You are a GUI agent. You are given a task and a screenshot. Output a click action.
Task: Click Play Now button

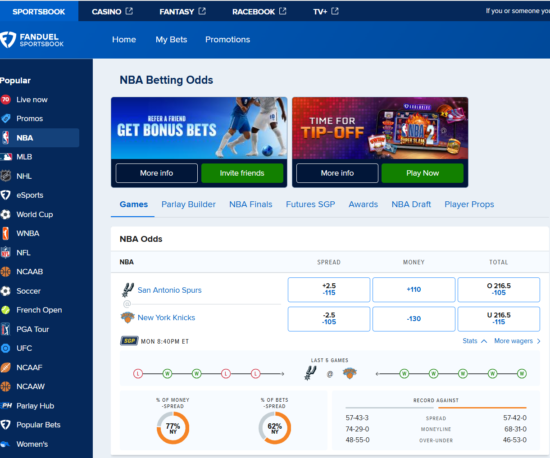coord(422,173)
